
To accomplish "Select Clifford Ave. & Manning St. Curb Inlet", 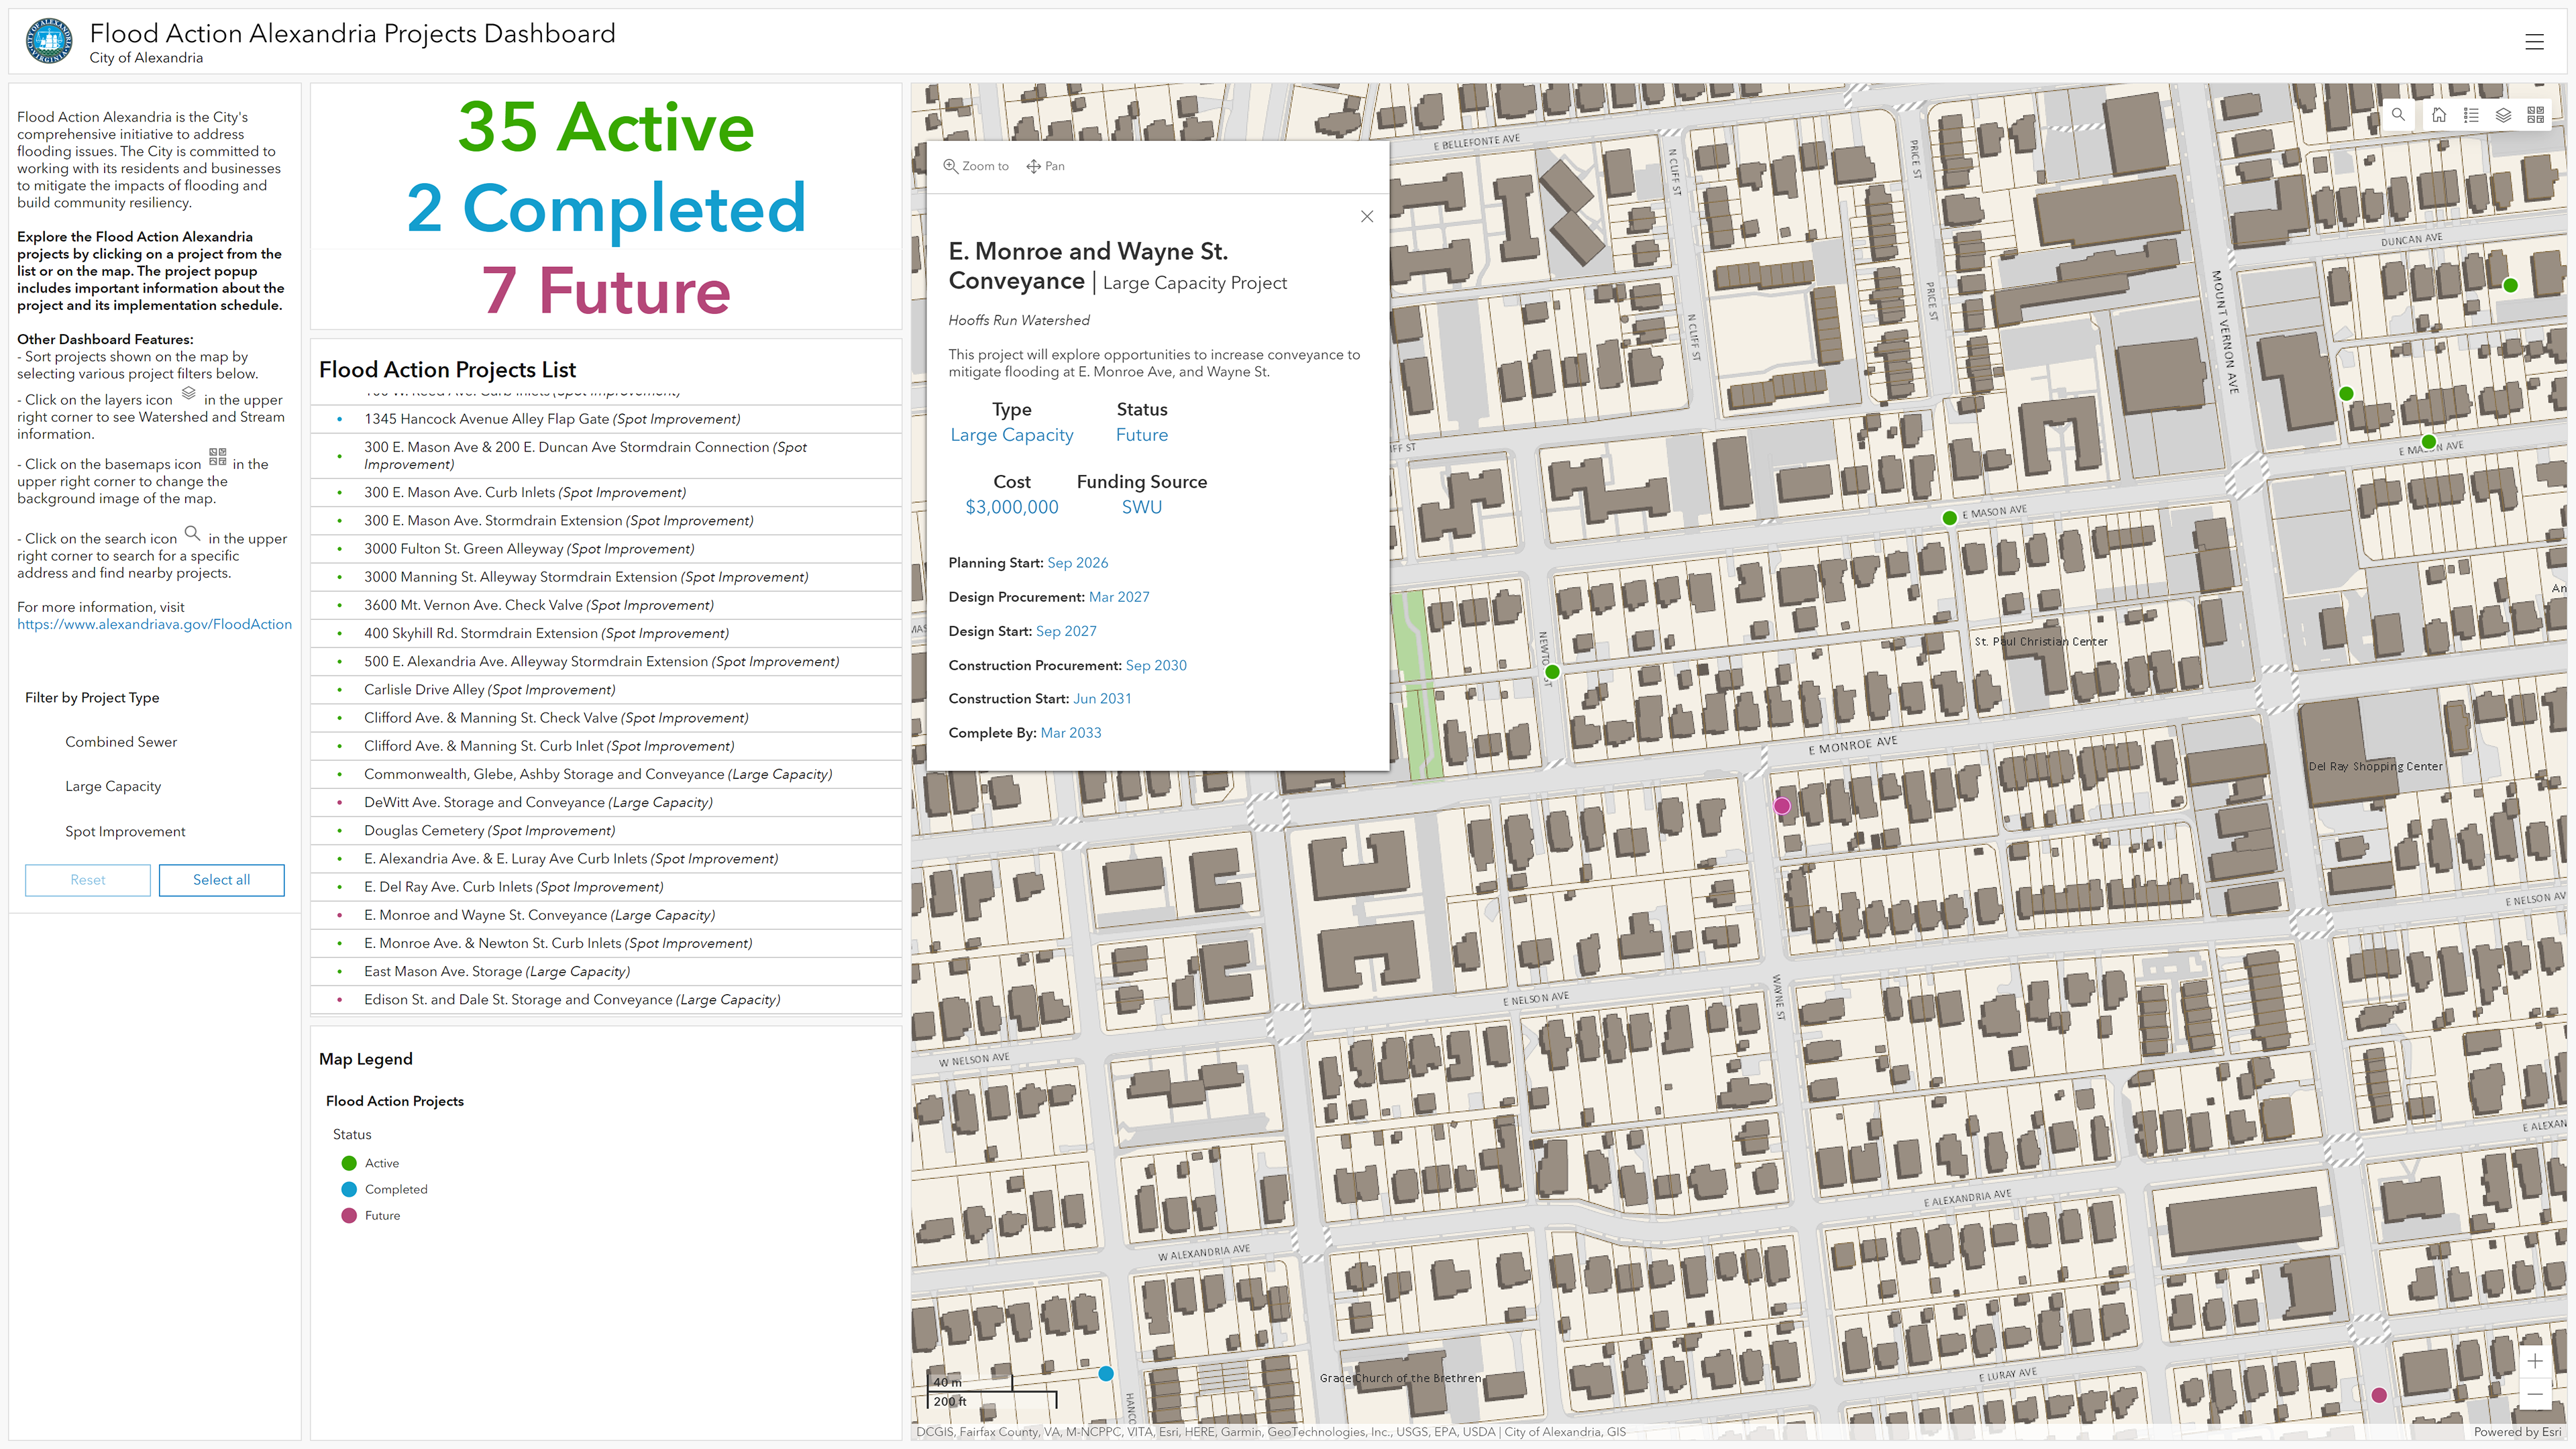I will 606,746.
